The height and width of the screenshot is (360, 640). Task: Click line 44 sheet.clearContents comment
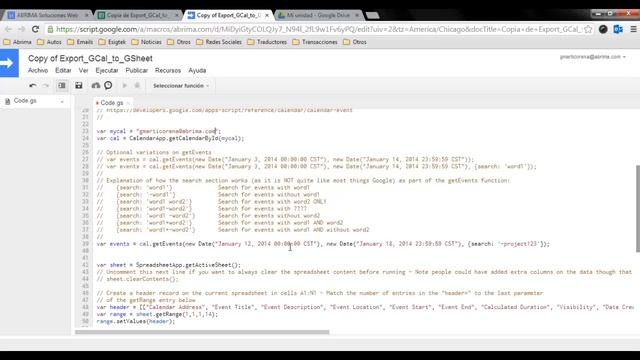pyautogui.click(x=138, y=279)
